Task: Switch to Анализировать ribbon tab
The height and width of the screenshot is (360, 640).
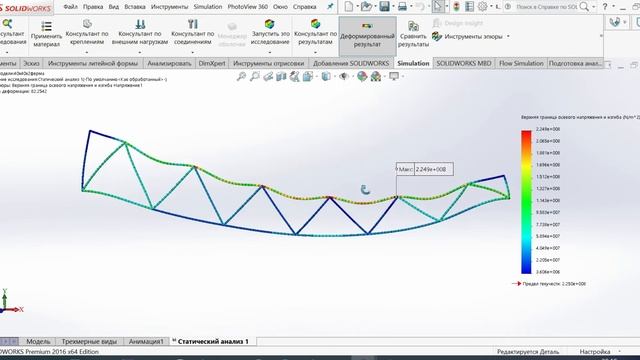Action: point(169,63)
